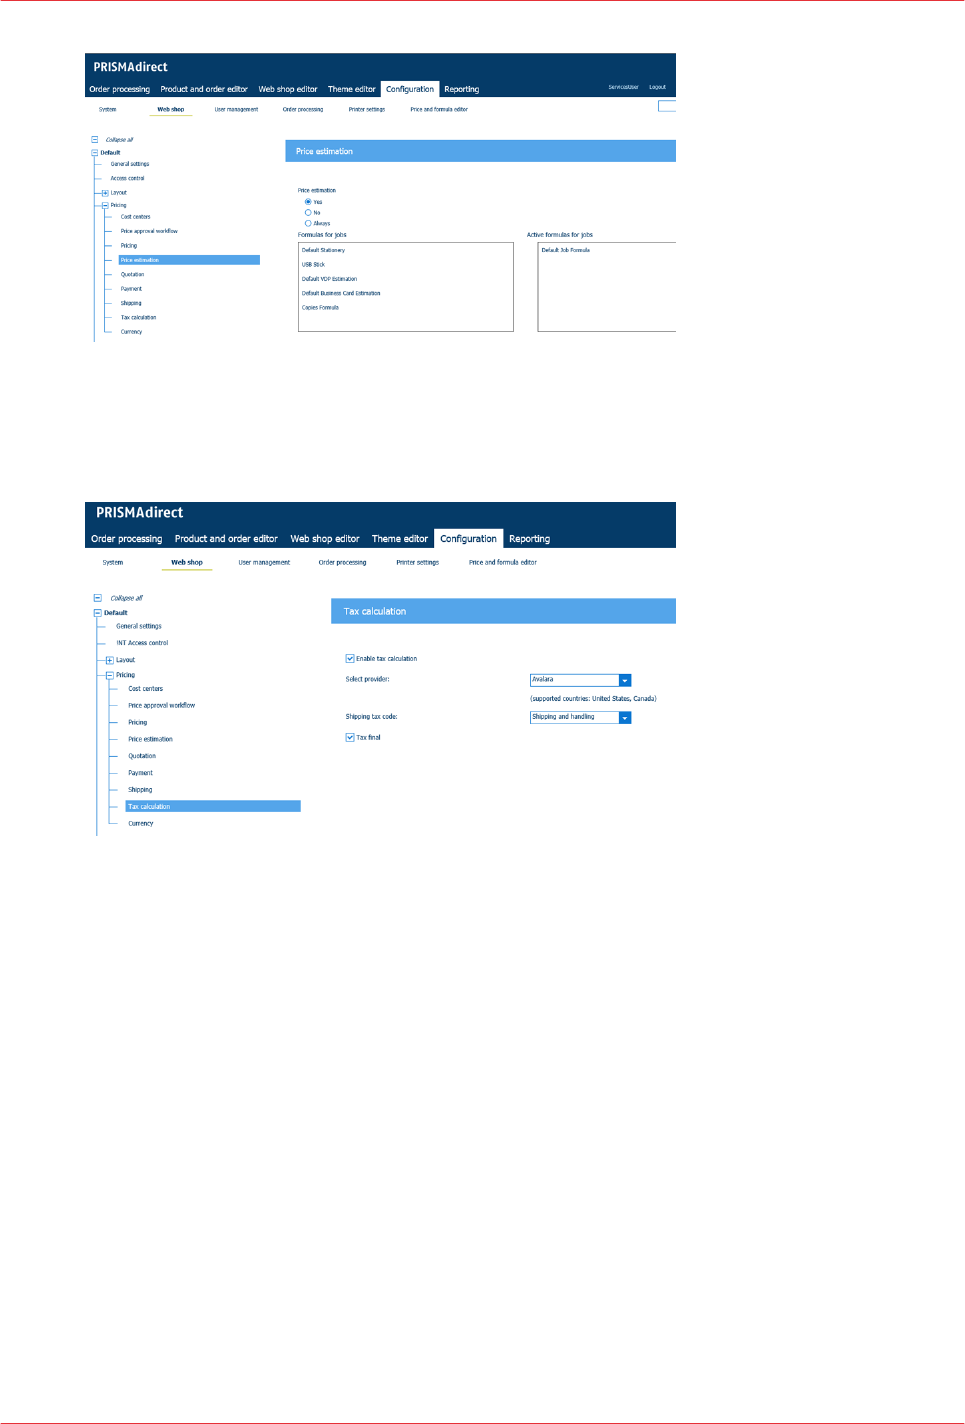The height and width of the screenshot is (1424, 965).
Task: Open Theme editor tab in lower screenshot
Action: pos(400,539)
